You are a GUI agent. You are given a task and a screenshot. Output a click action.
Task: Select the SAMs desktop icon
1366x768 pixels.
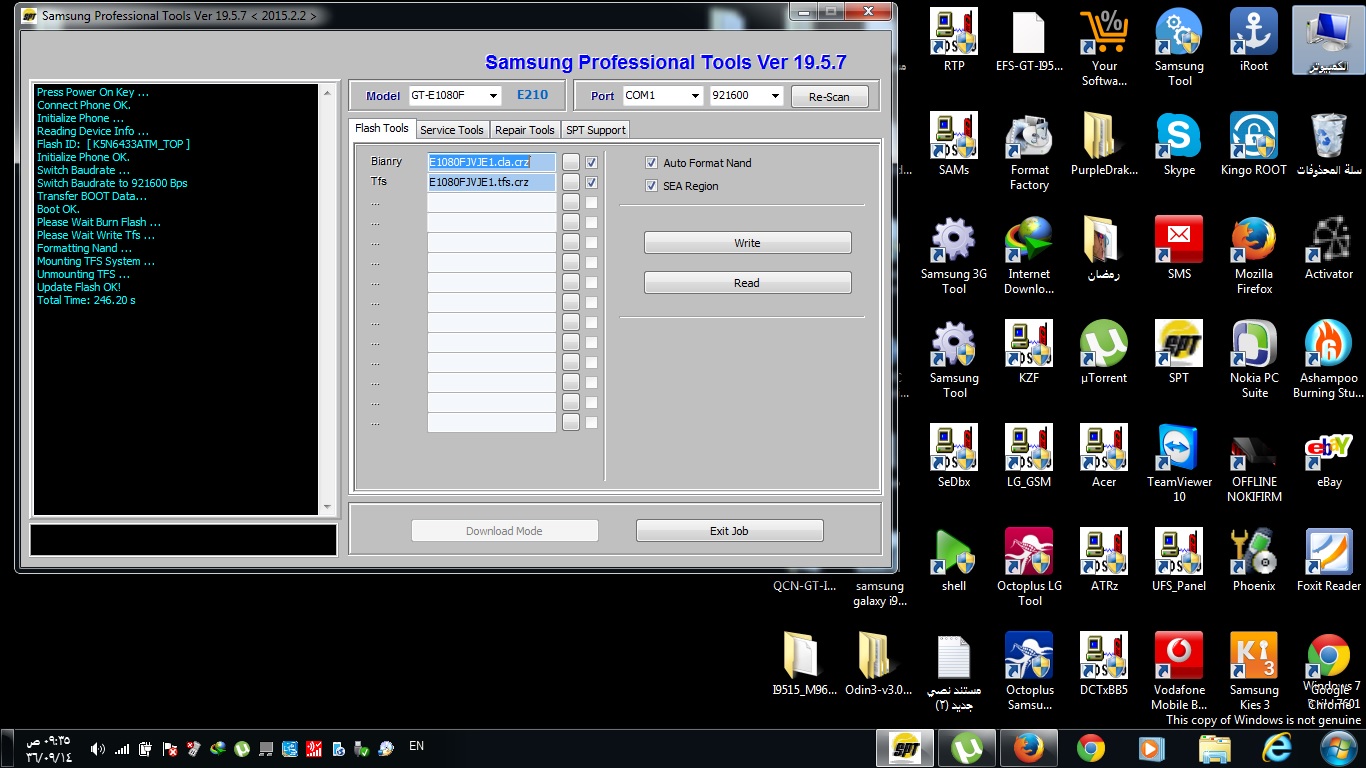tap(954, 144)
